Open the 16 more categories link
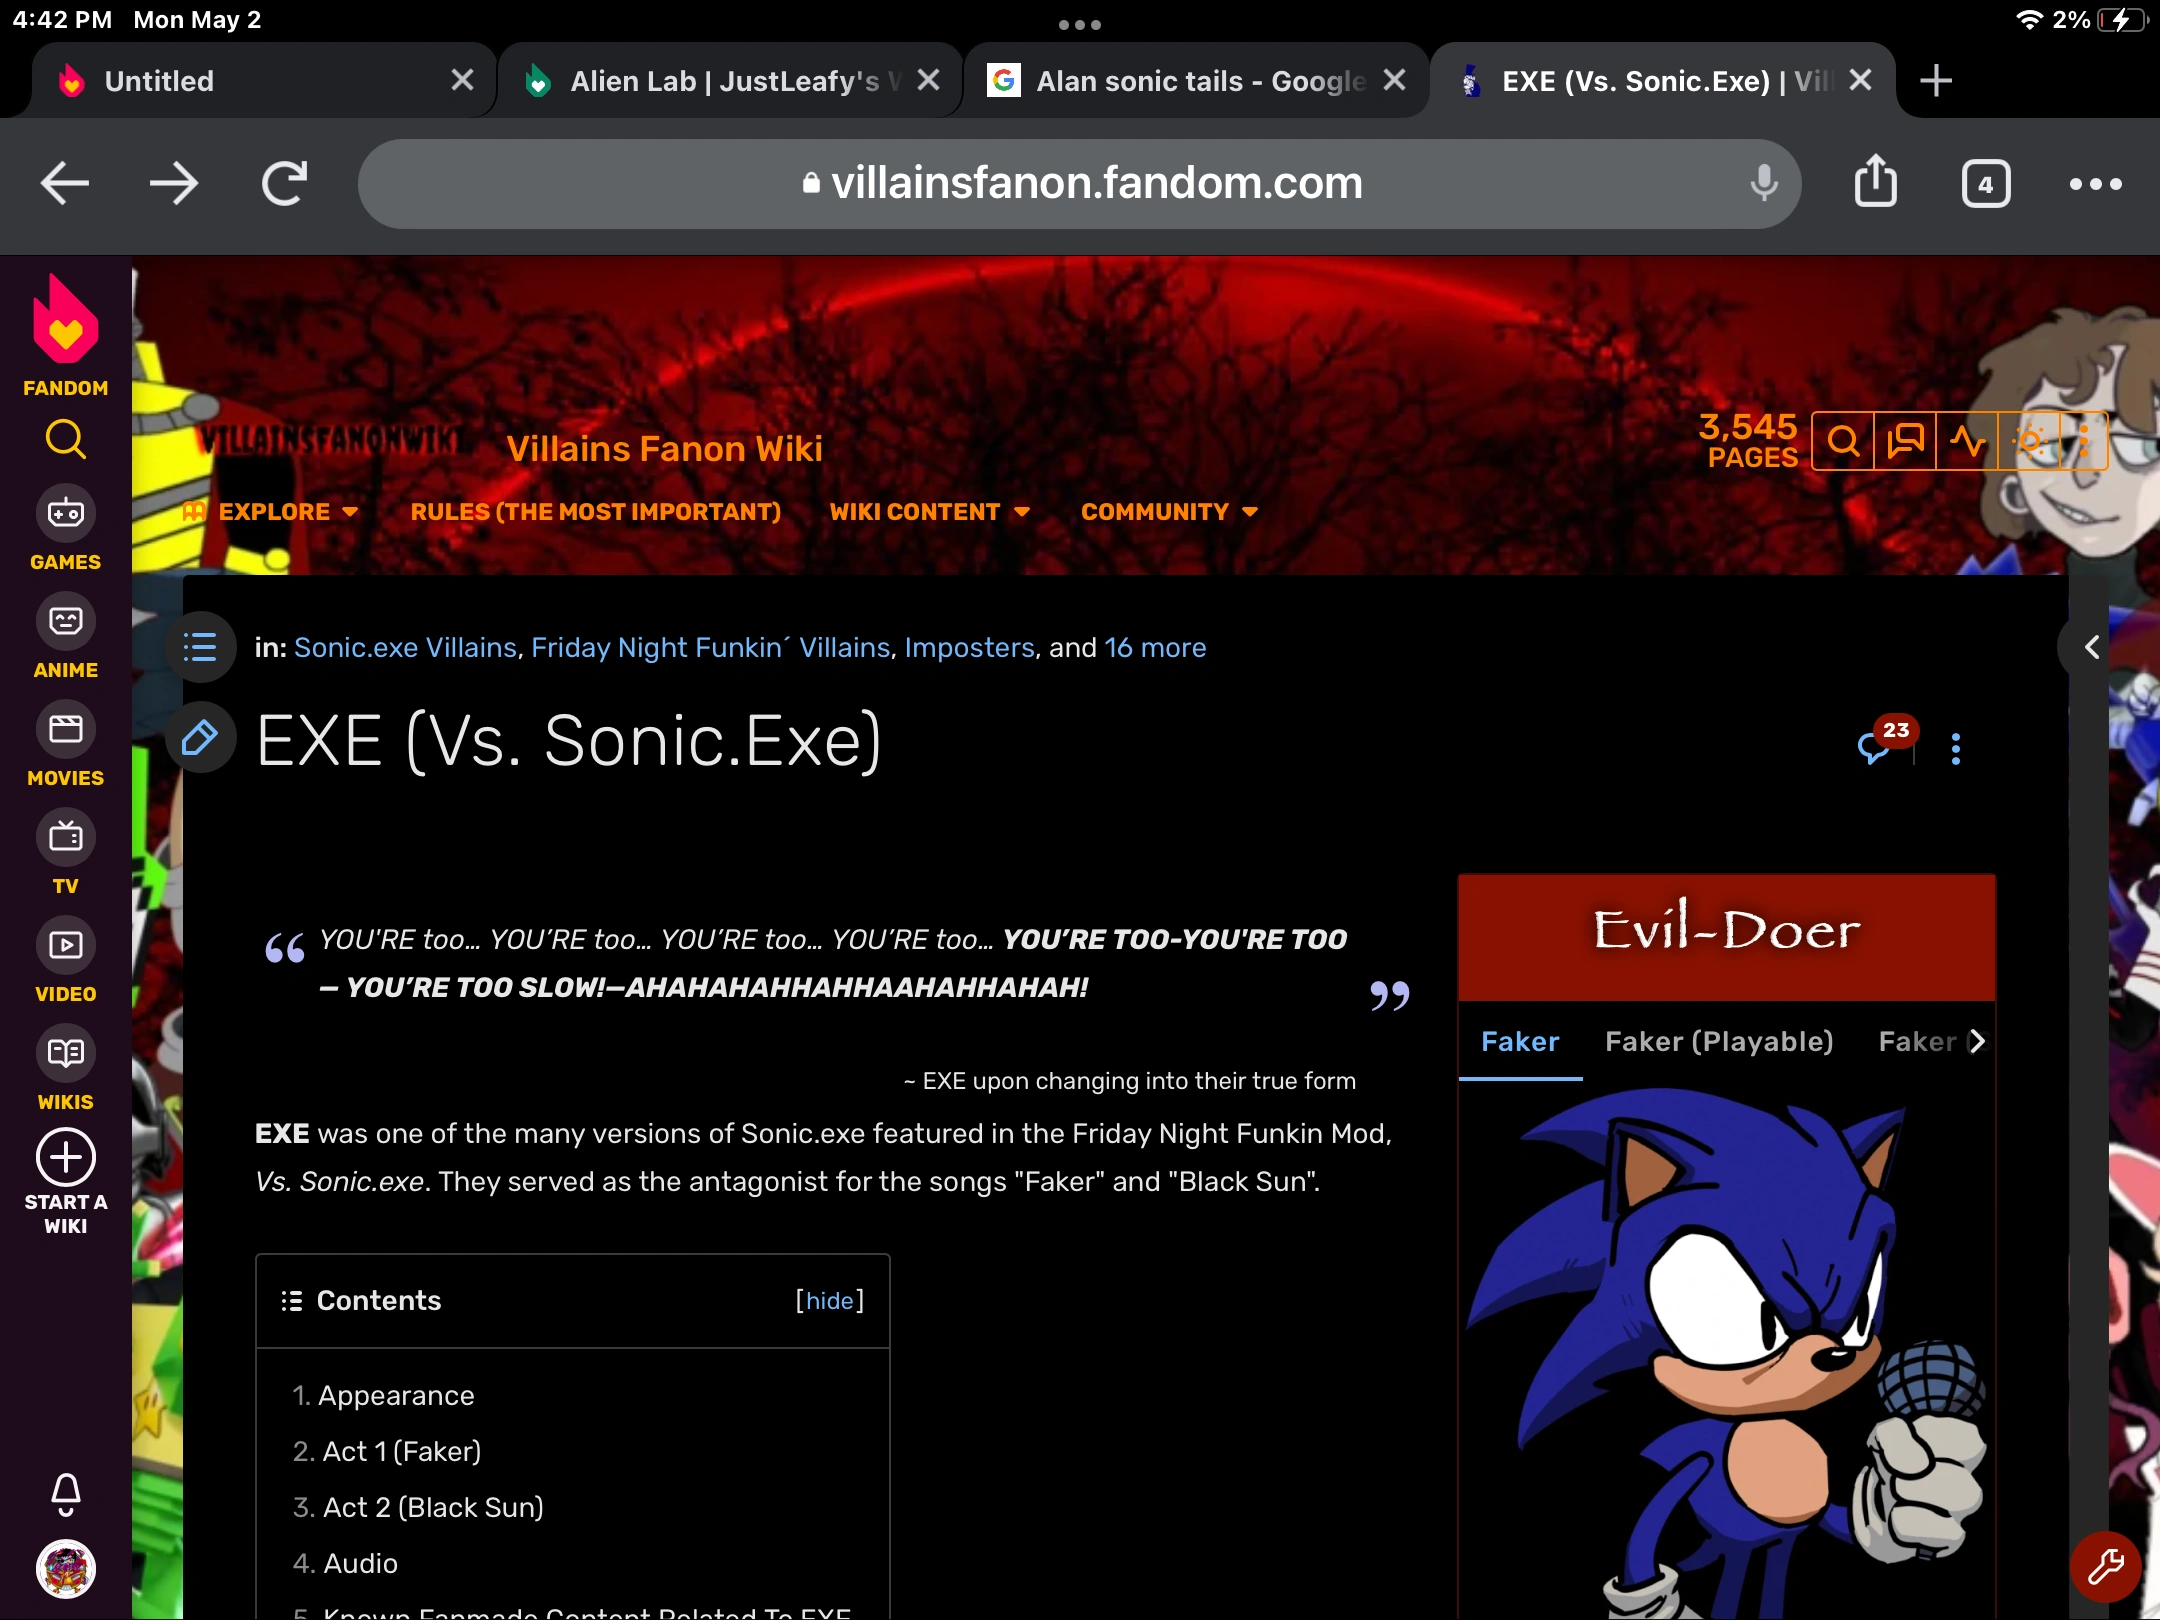 click(x=1155, y=647)
